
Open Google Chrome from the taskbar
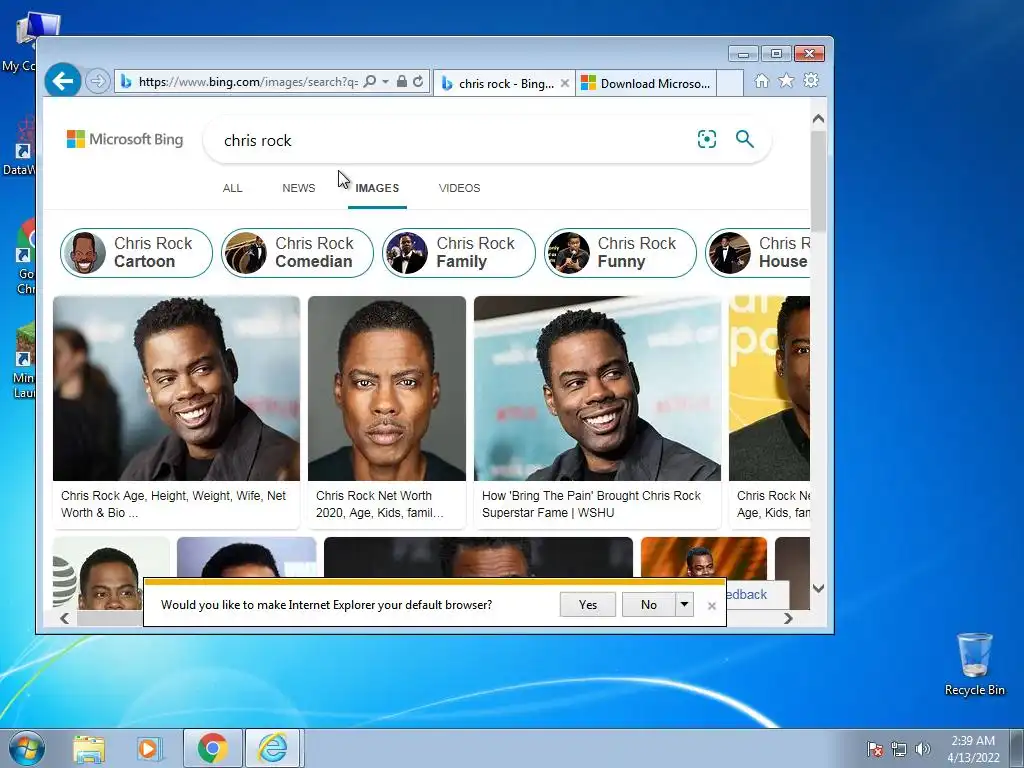click(x=213, y=748)
